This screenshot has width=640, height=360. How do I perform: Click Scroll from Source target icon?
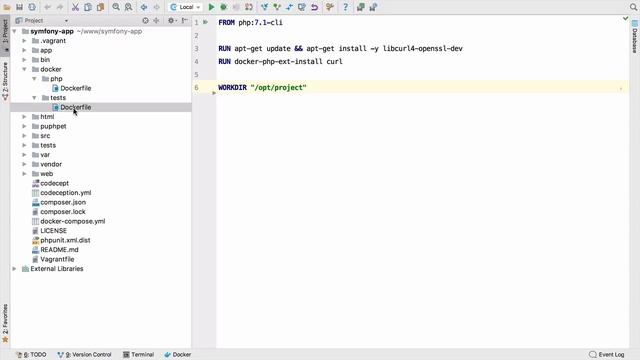pyautogui.click(x=145, y=20)
